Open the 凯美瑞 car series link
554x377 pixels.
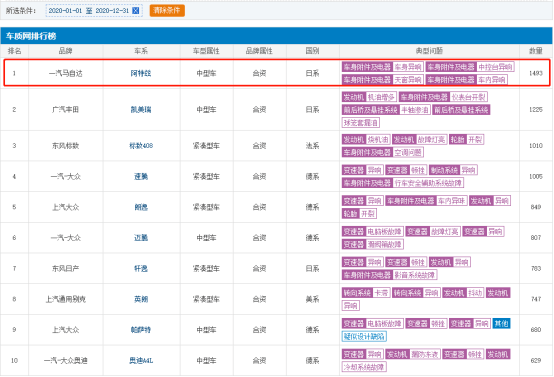click(x=141, y=110)
